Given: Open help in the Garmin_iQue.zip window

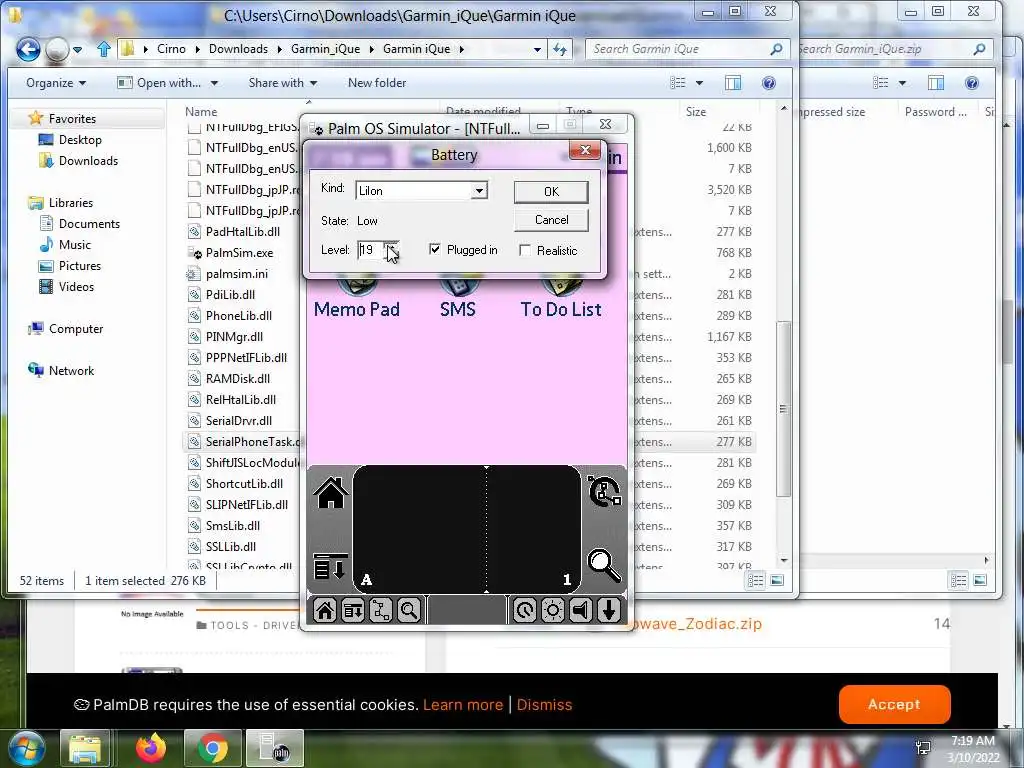Looking at the screenshot, I should pyautogui.click(x=972, y=83).
